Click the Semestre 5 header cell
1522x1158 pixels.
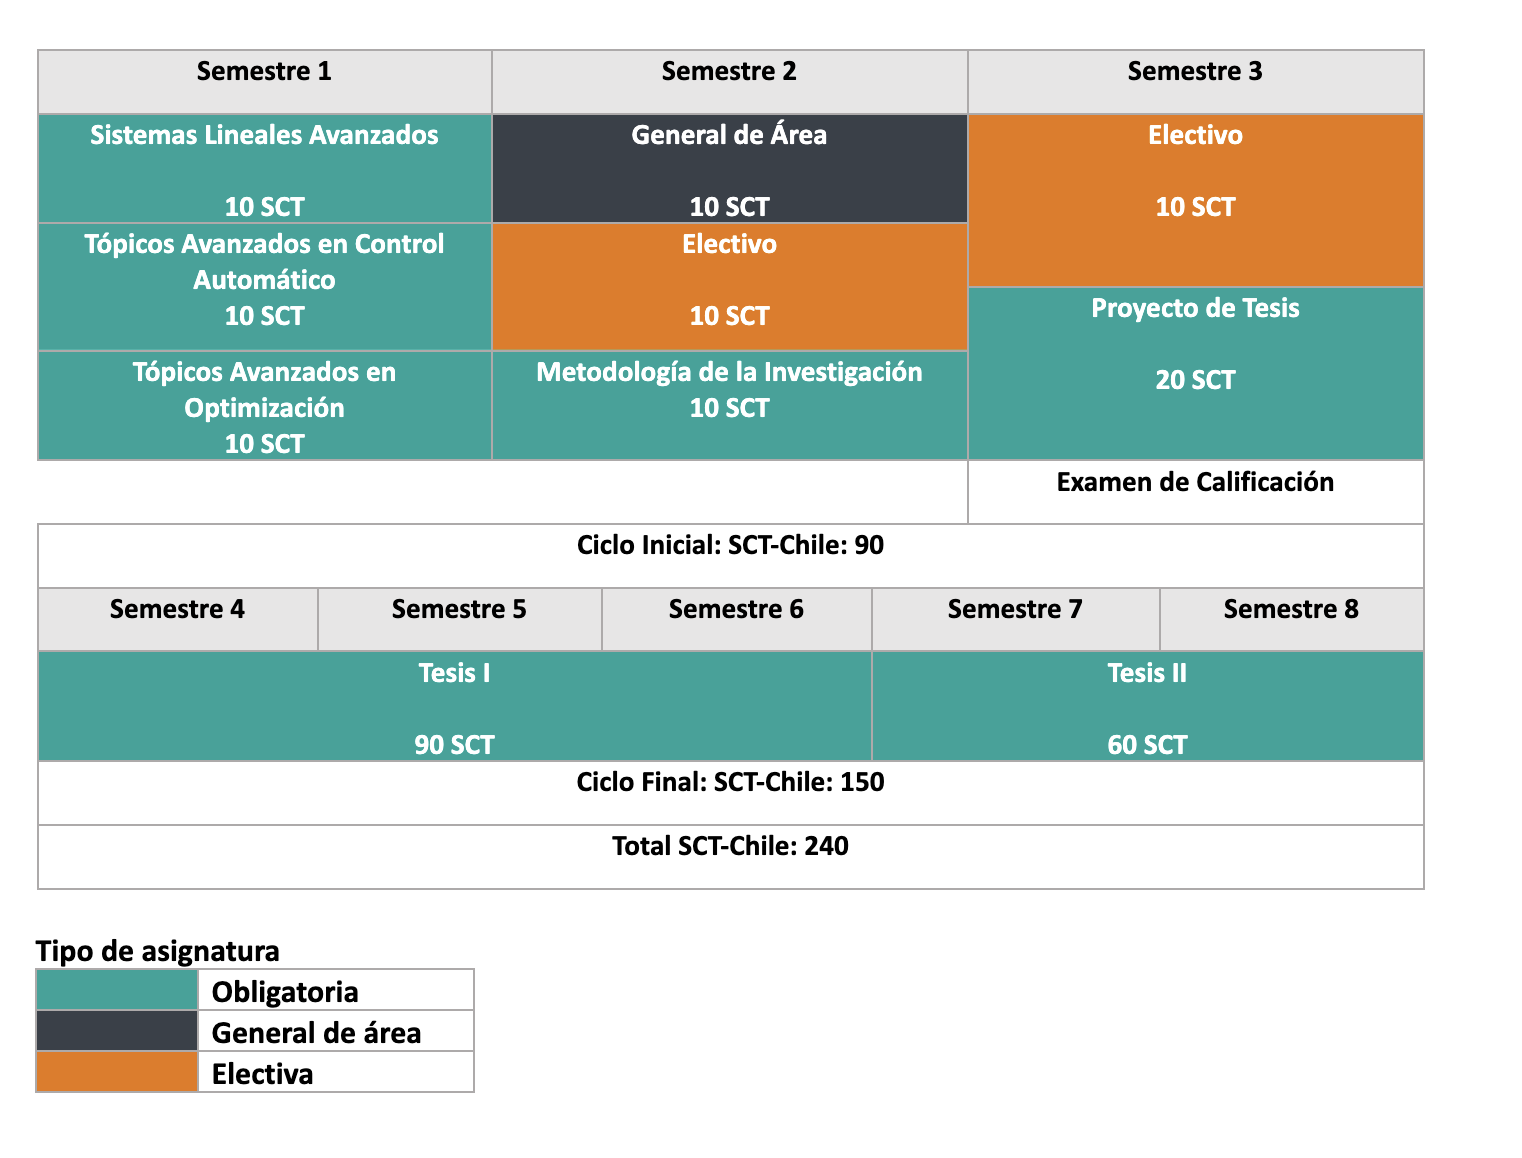point(459,618)
